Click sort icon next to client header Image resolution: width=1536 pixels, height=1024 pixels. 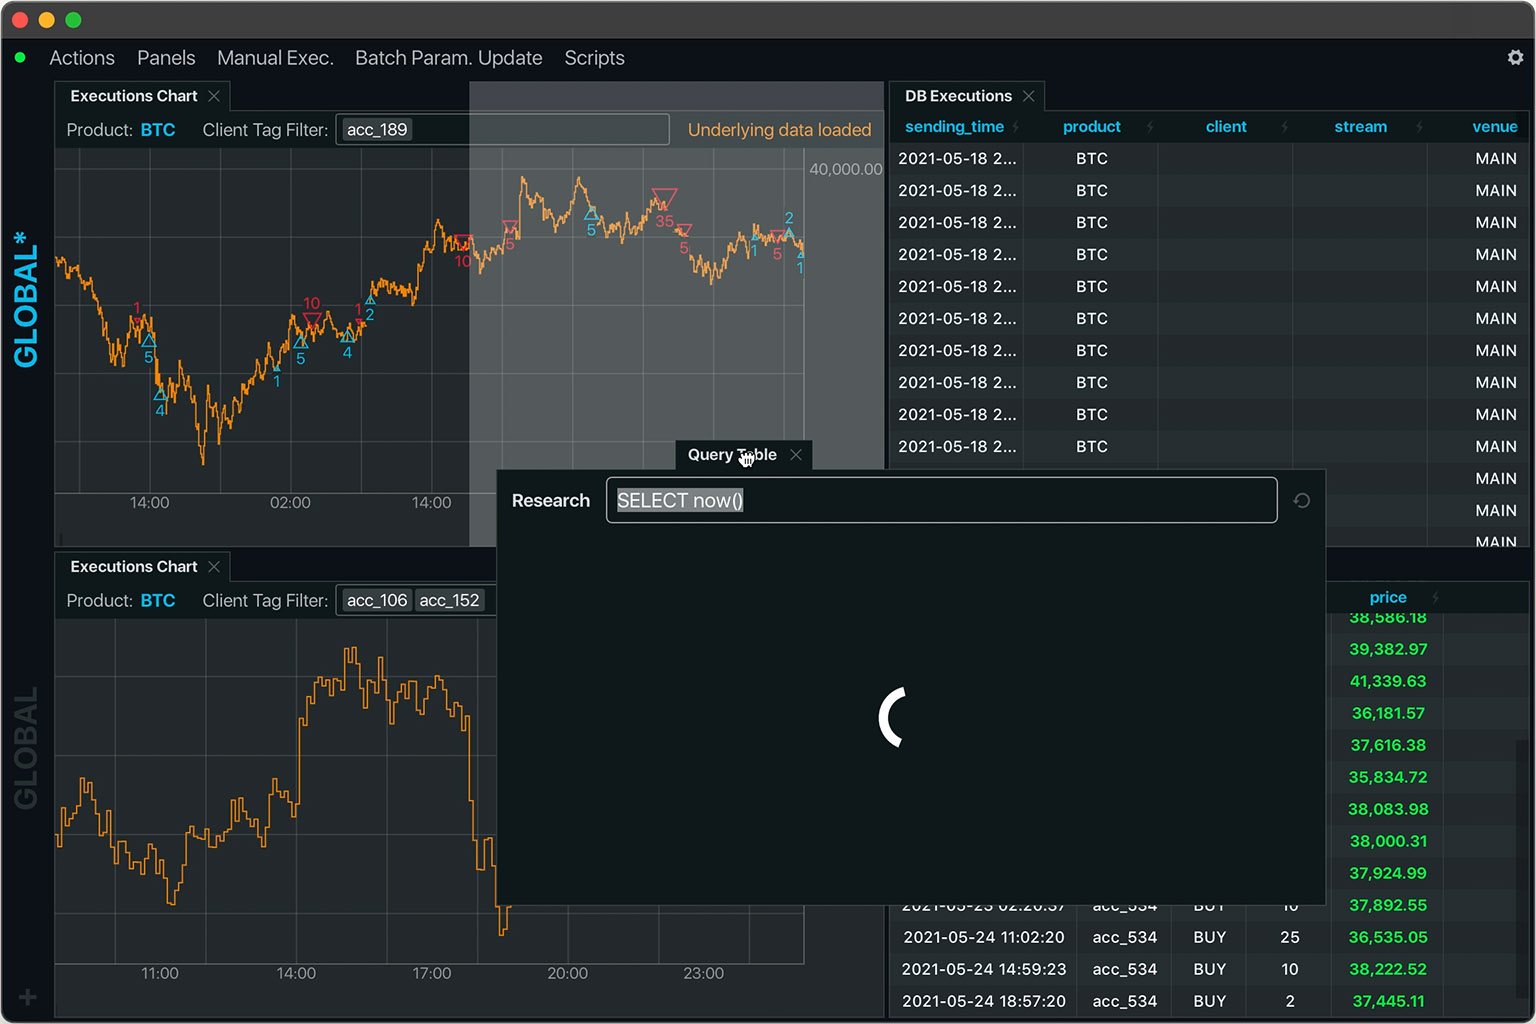1284,127
